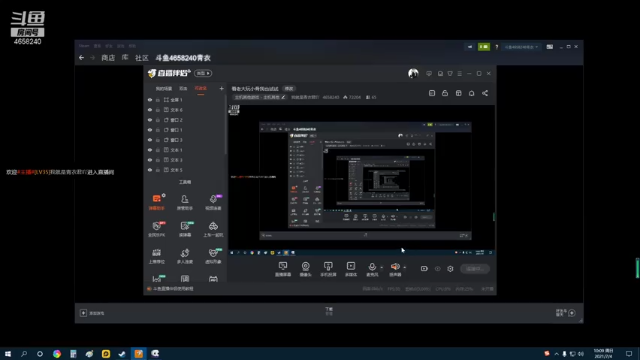Open the 虚拟形象 tool

click(x=213, y=256)
